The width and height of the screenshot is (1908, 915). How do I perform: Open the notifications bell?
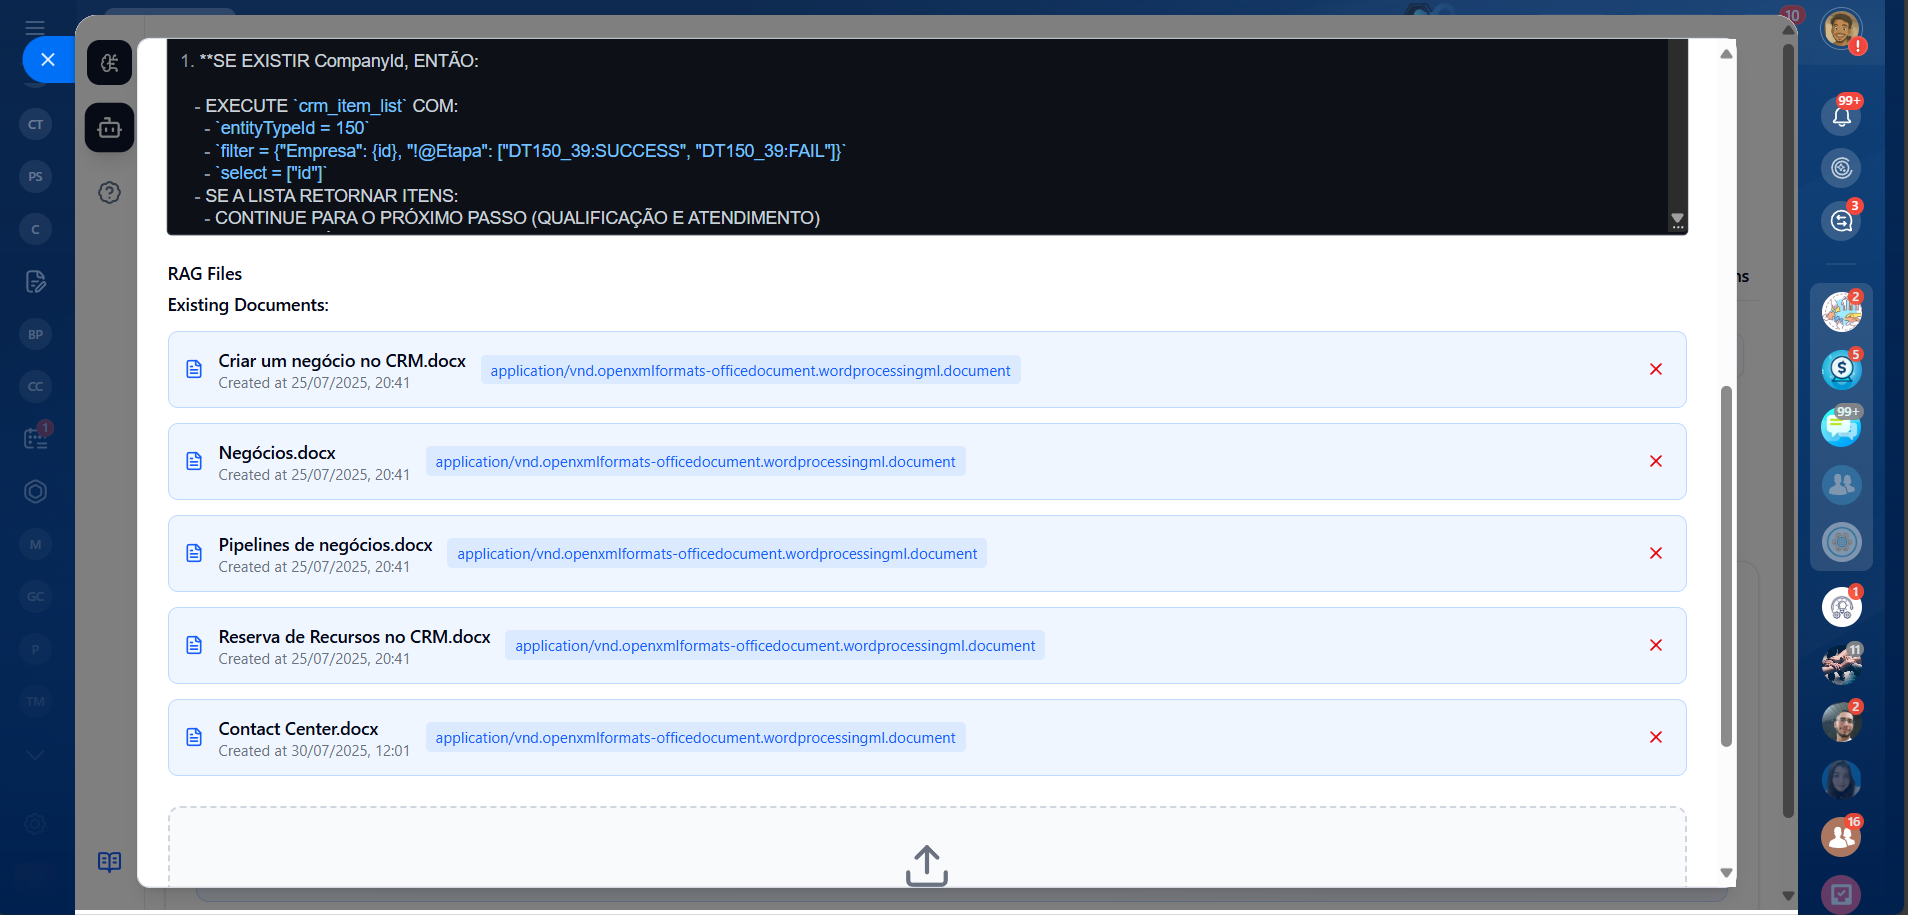pyautogui.click(x=1841, y=116)
